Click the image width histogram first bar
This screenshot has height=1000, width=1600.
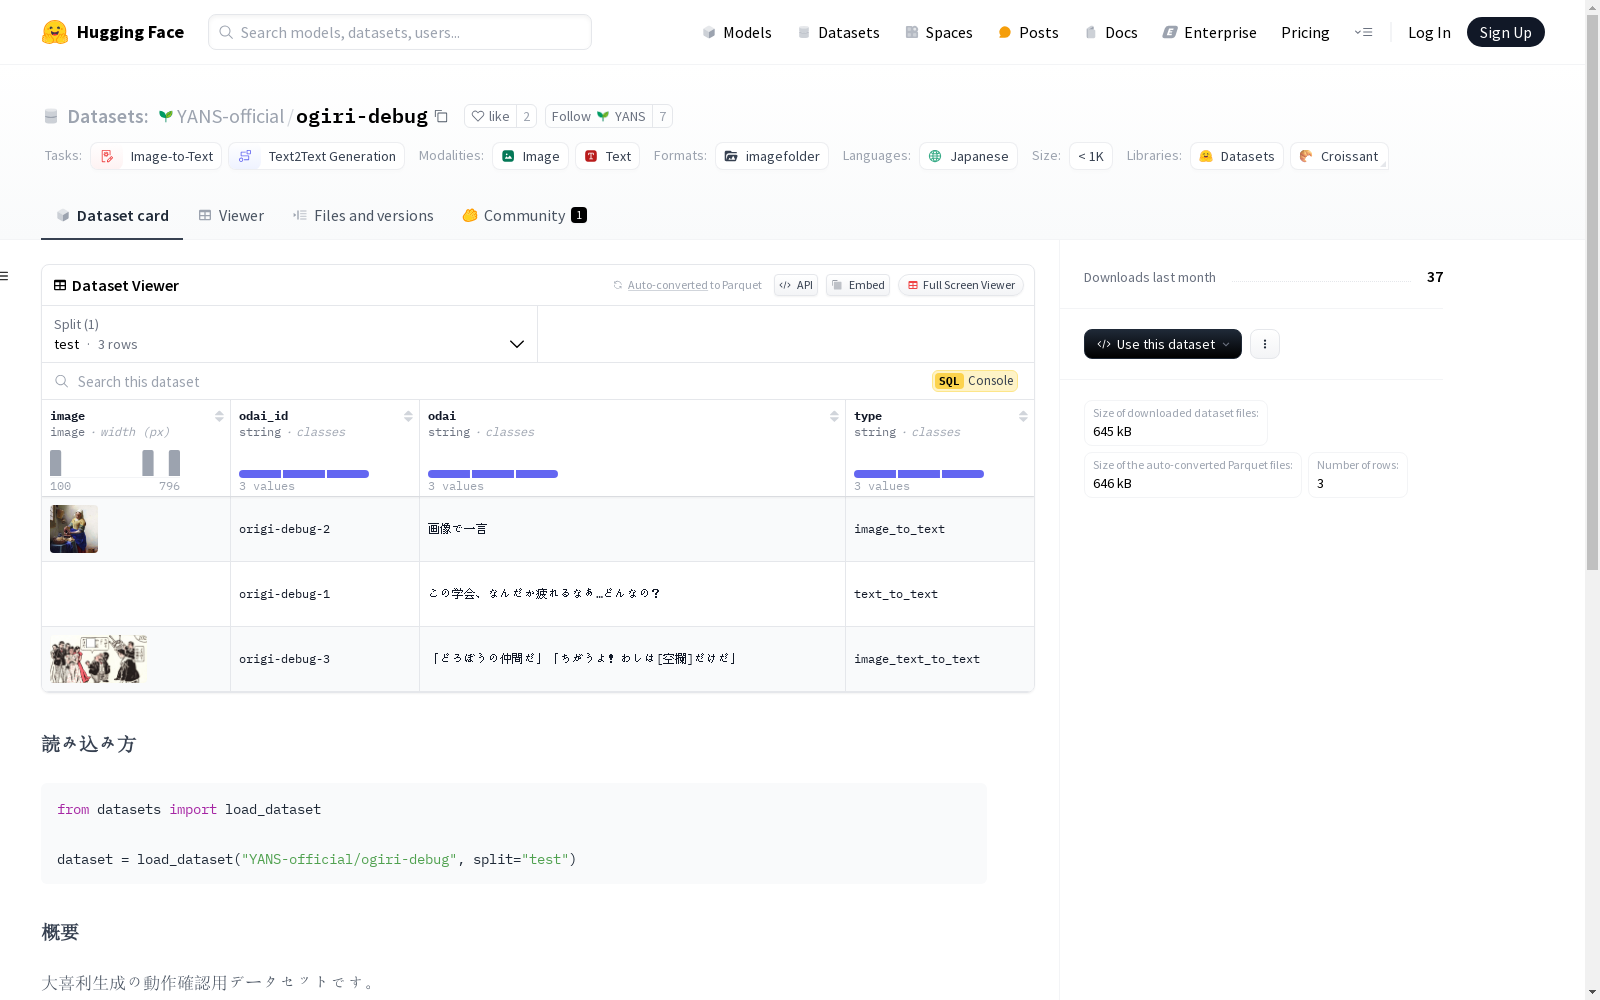(56, 463)
